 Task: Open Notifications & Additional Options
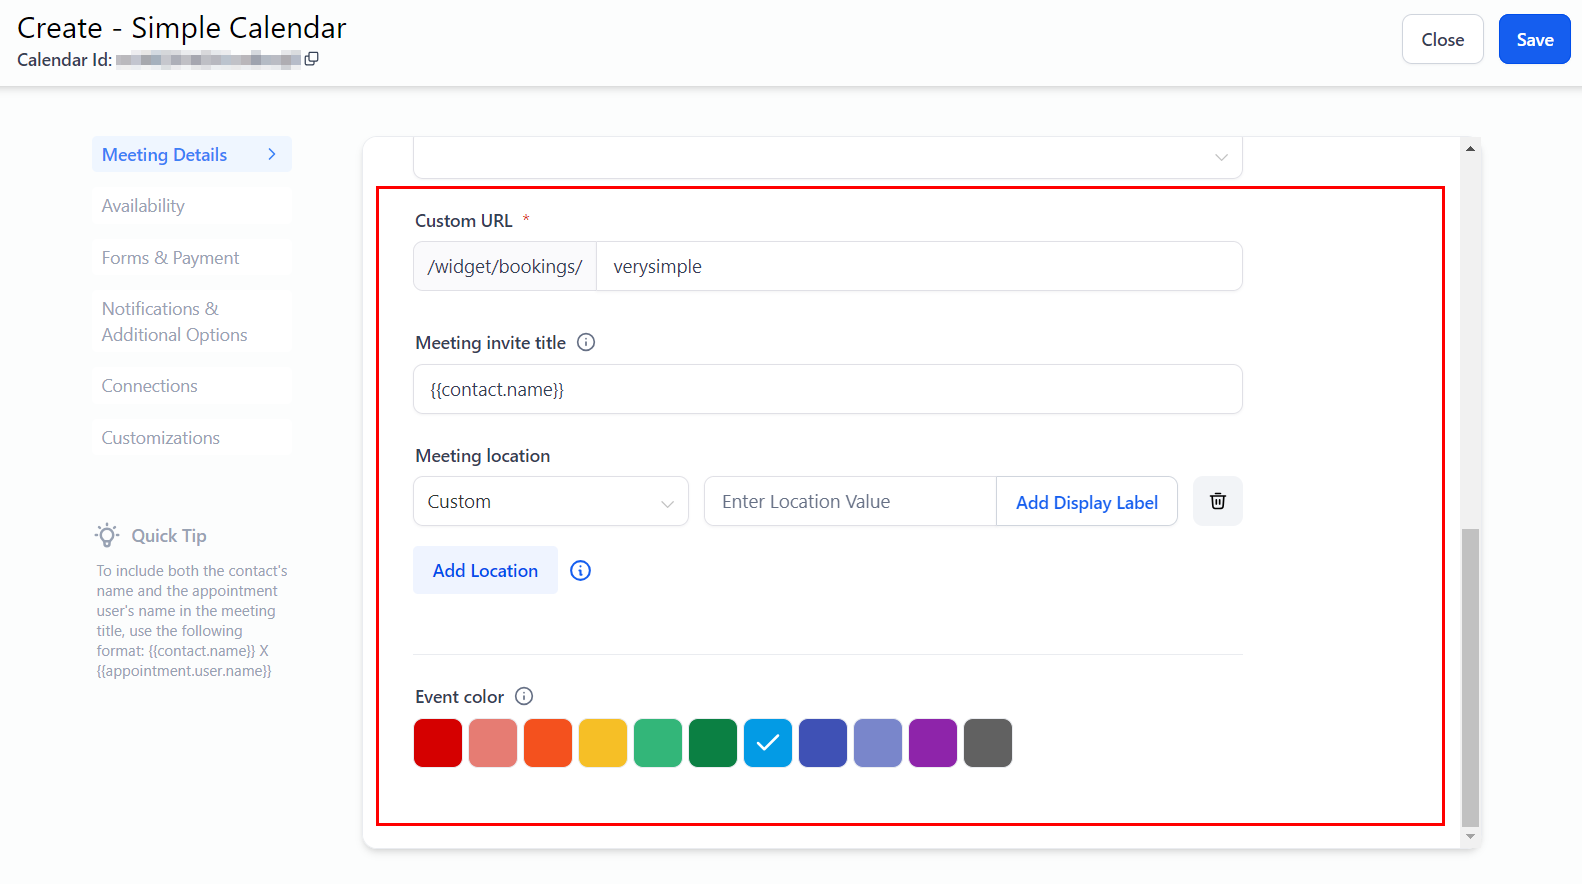point(174,322)
